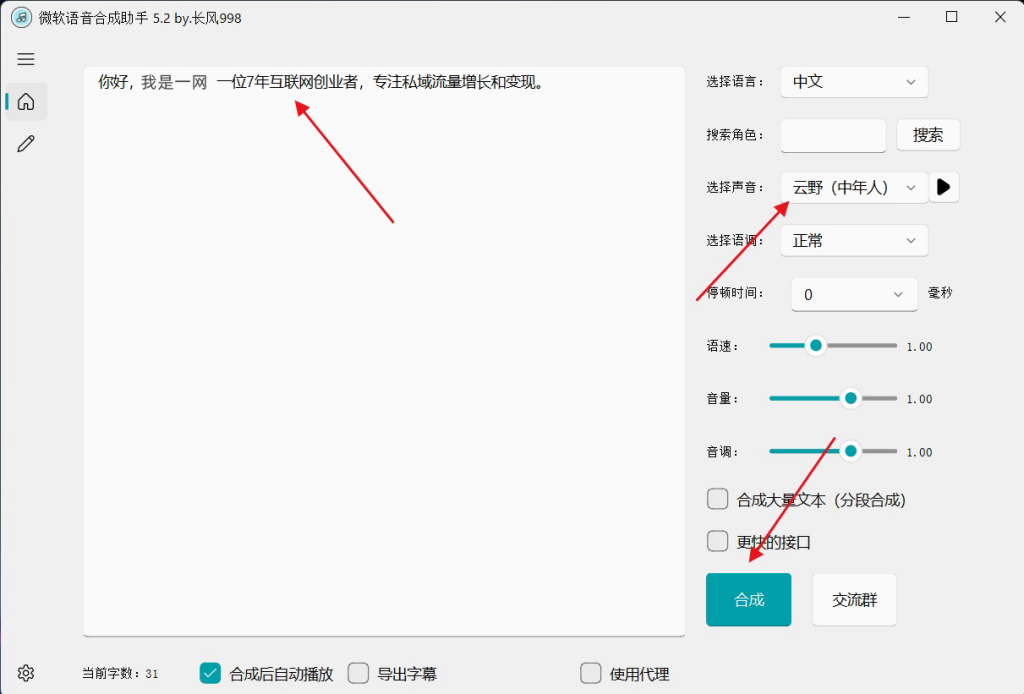Click the 交流群 button
Screen dimensions: 1024x694
[853, 599]
